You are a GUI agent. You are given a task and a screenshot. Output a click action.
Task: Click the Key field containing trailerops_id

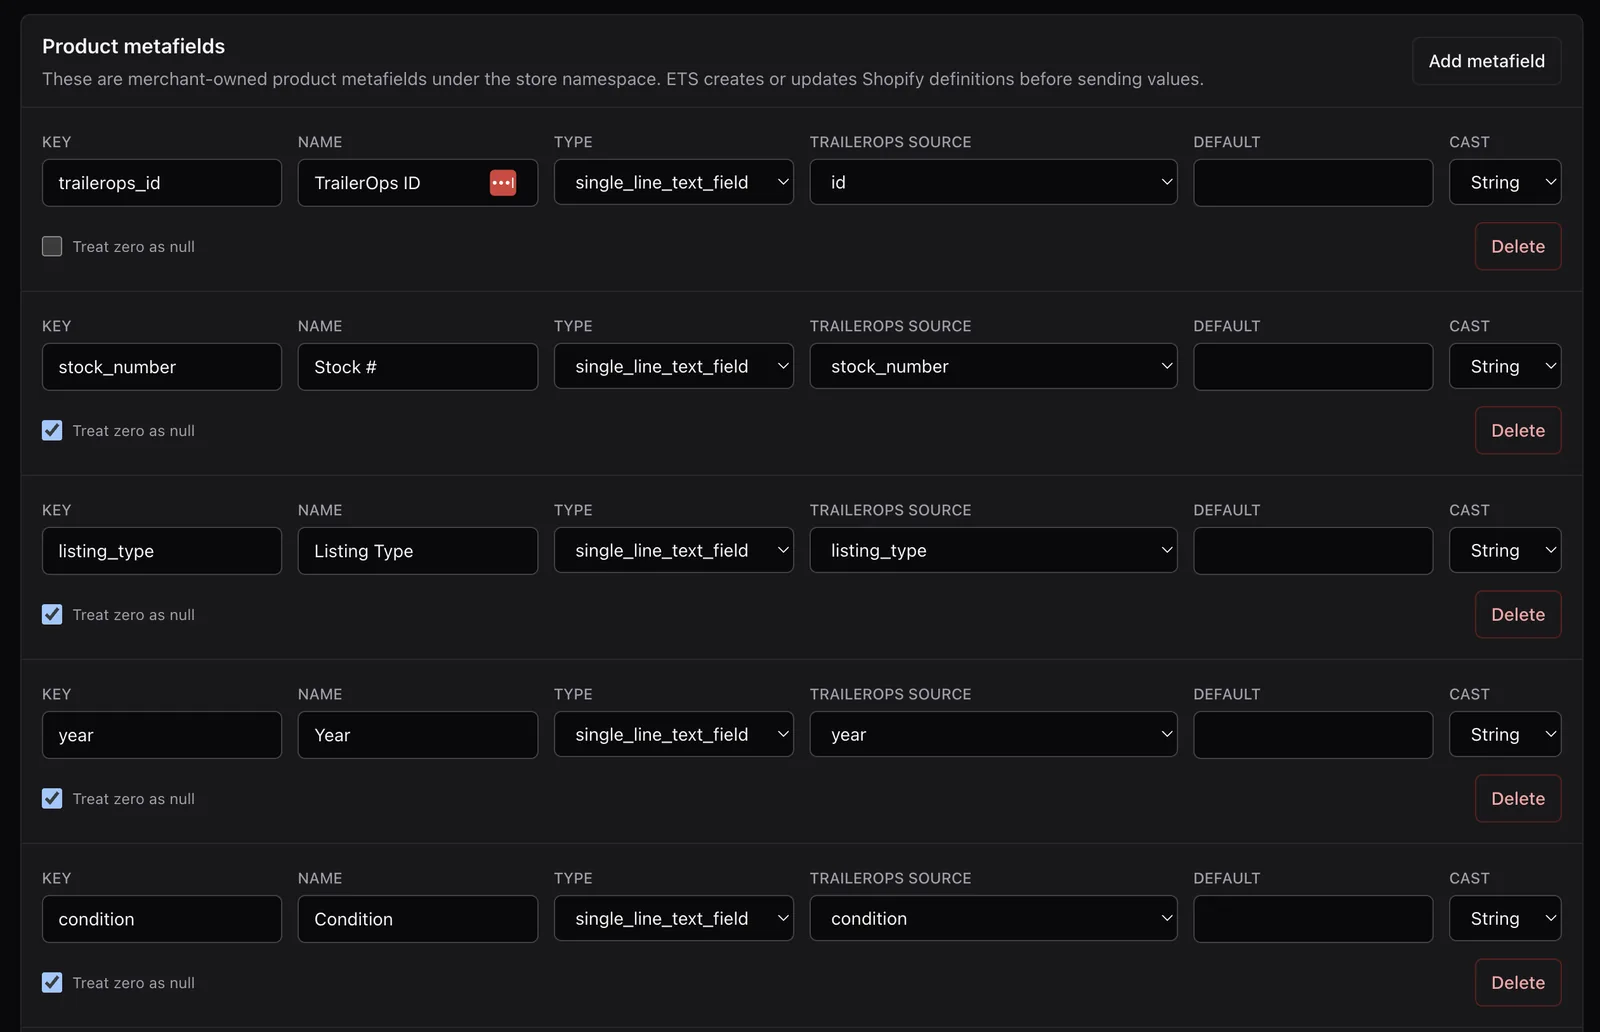click(162, 183)
